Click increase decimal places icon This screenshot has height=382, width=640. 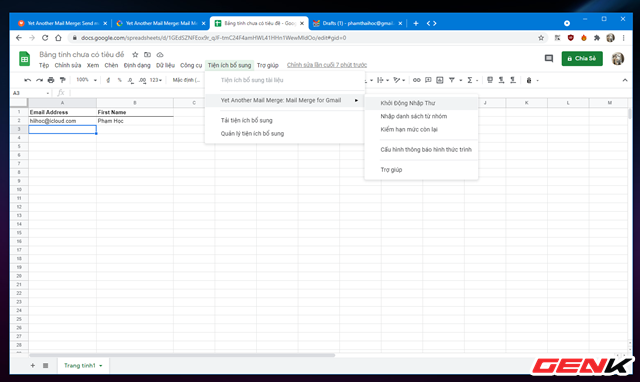point(142,80)
